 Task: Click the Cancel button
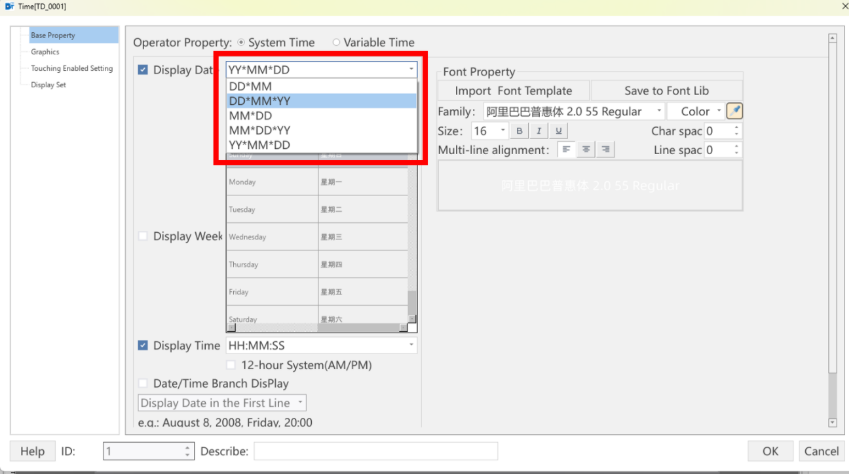pos(821,451)
